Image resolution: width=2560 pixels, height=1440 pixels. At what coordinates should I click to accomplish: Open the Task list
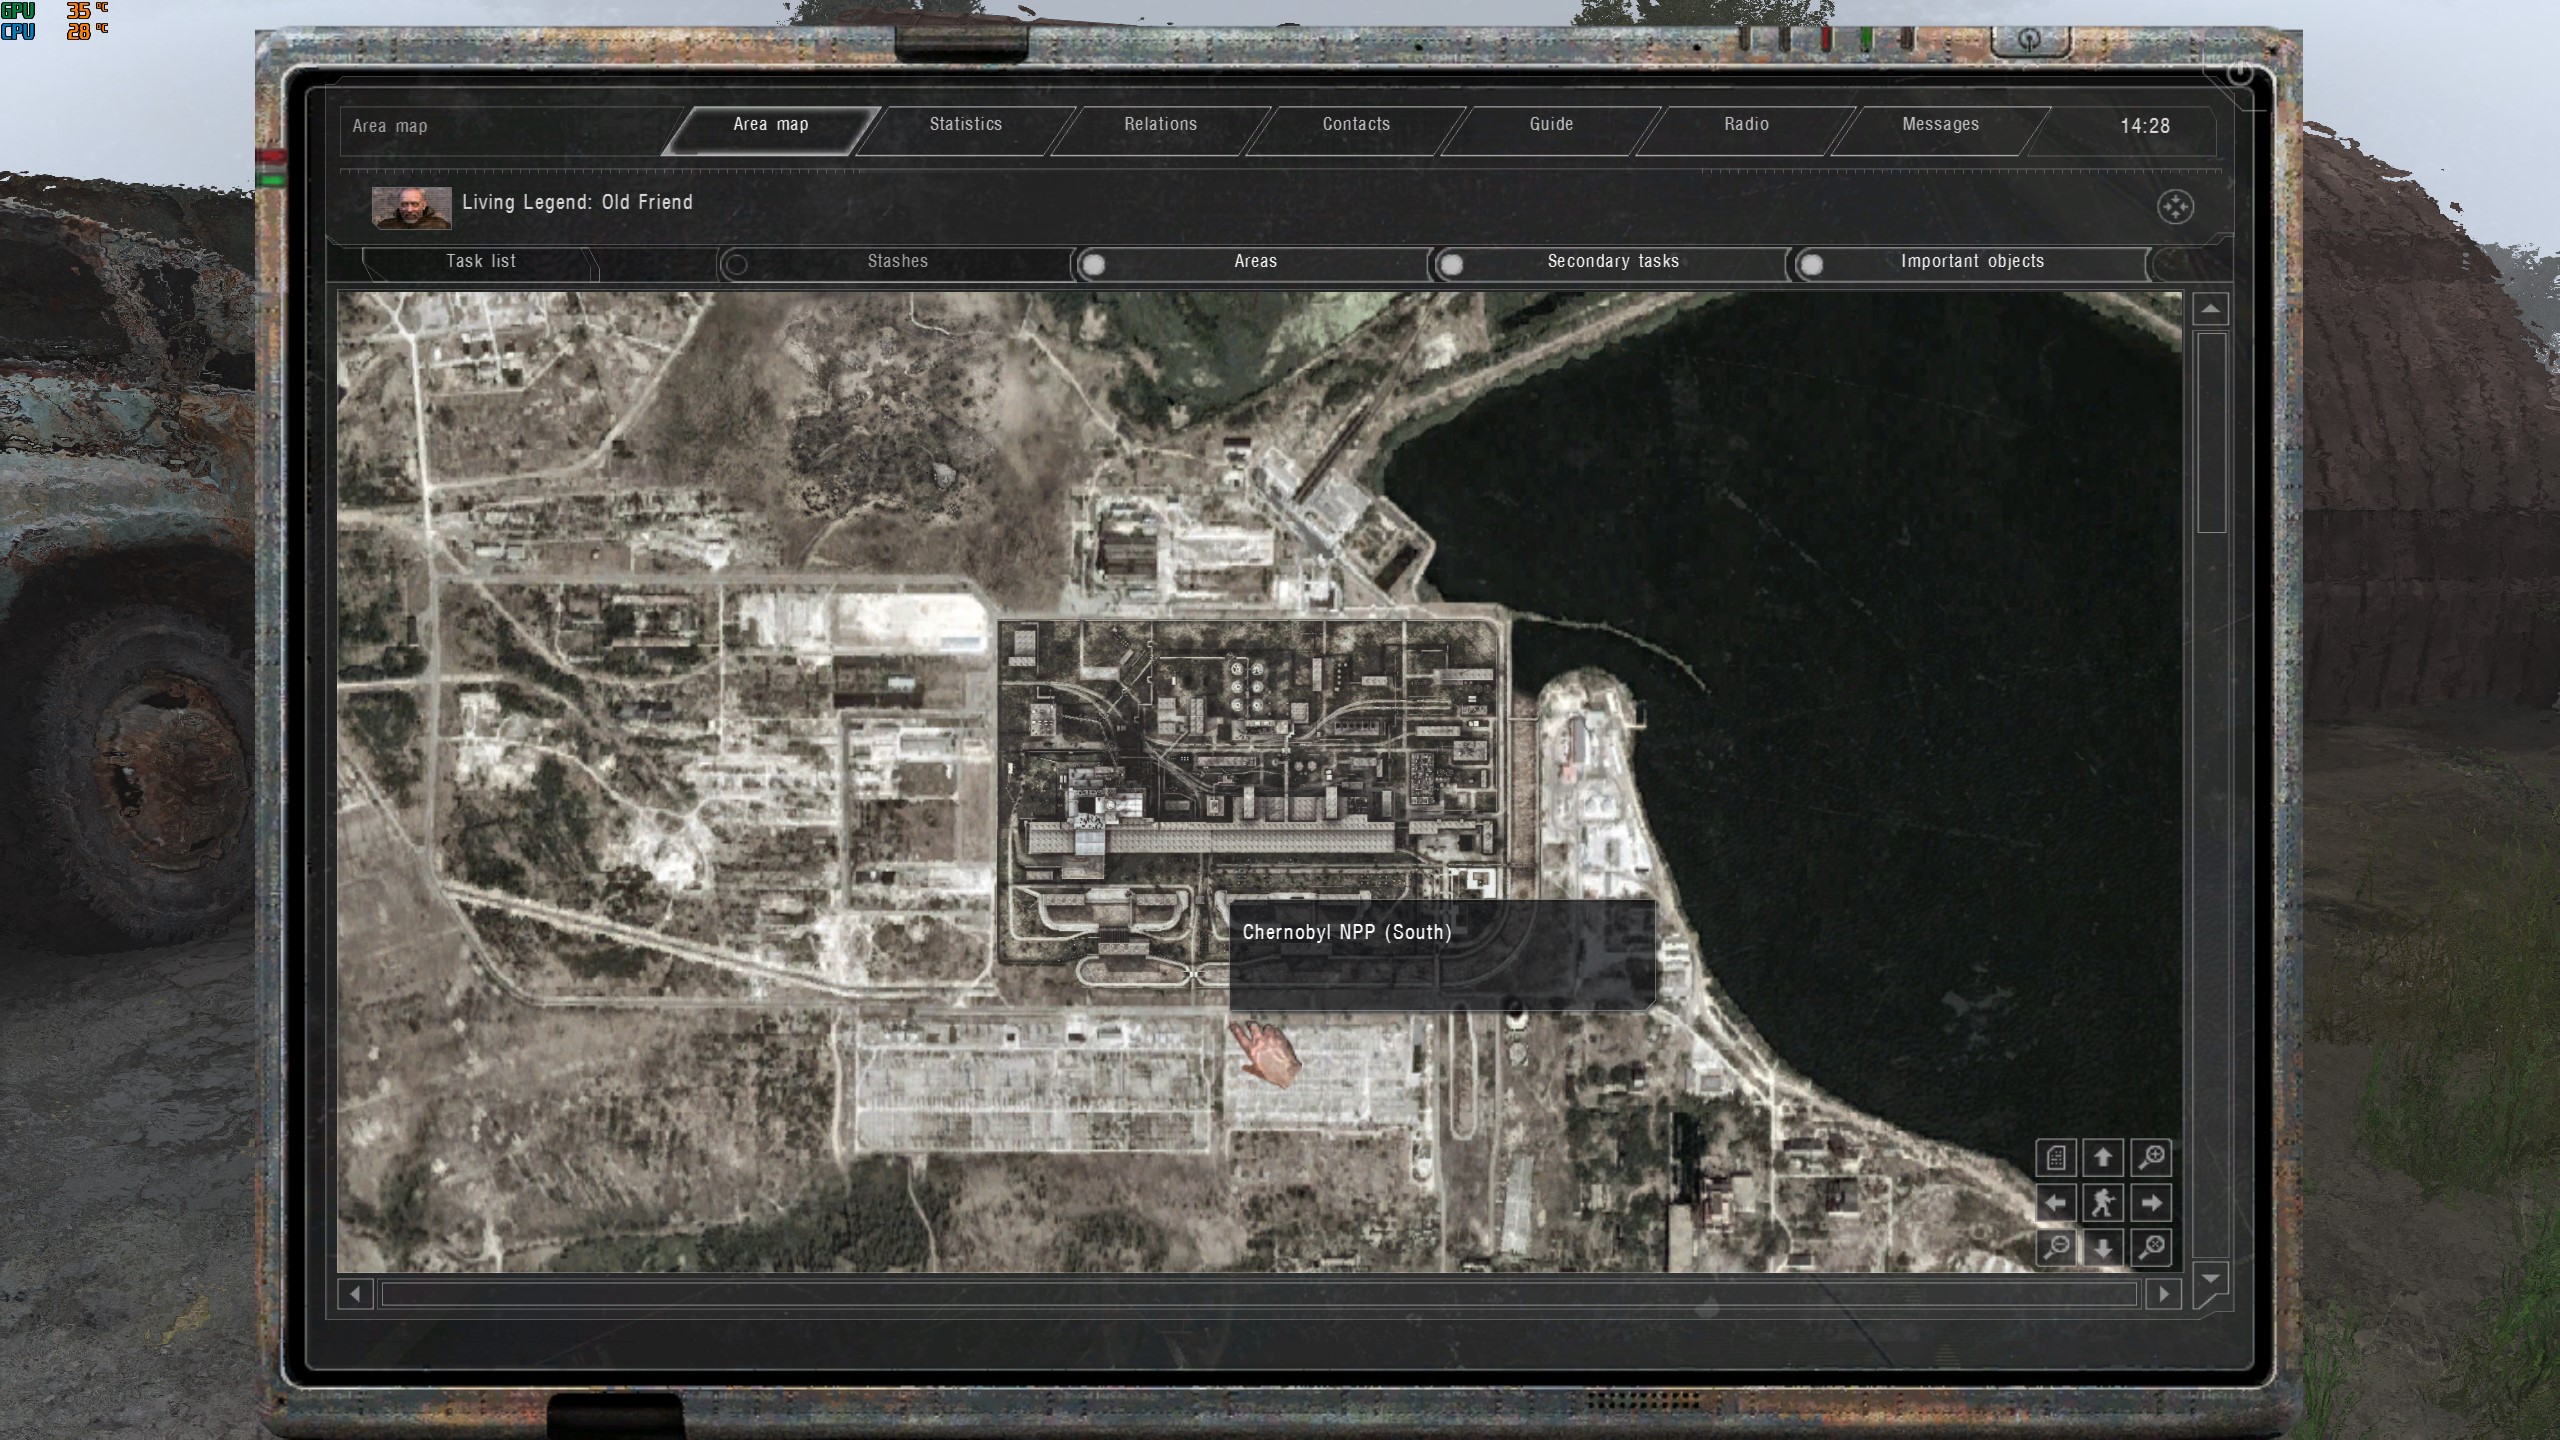(x=481, y=262)
